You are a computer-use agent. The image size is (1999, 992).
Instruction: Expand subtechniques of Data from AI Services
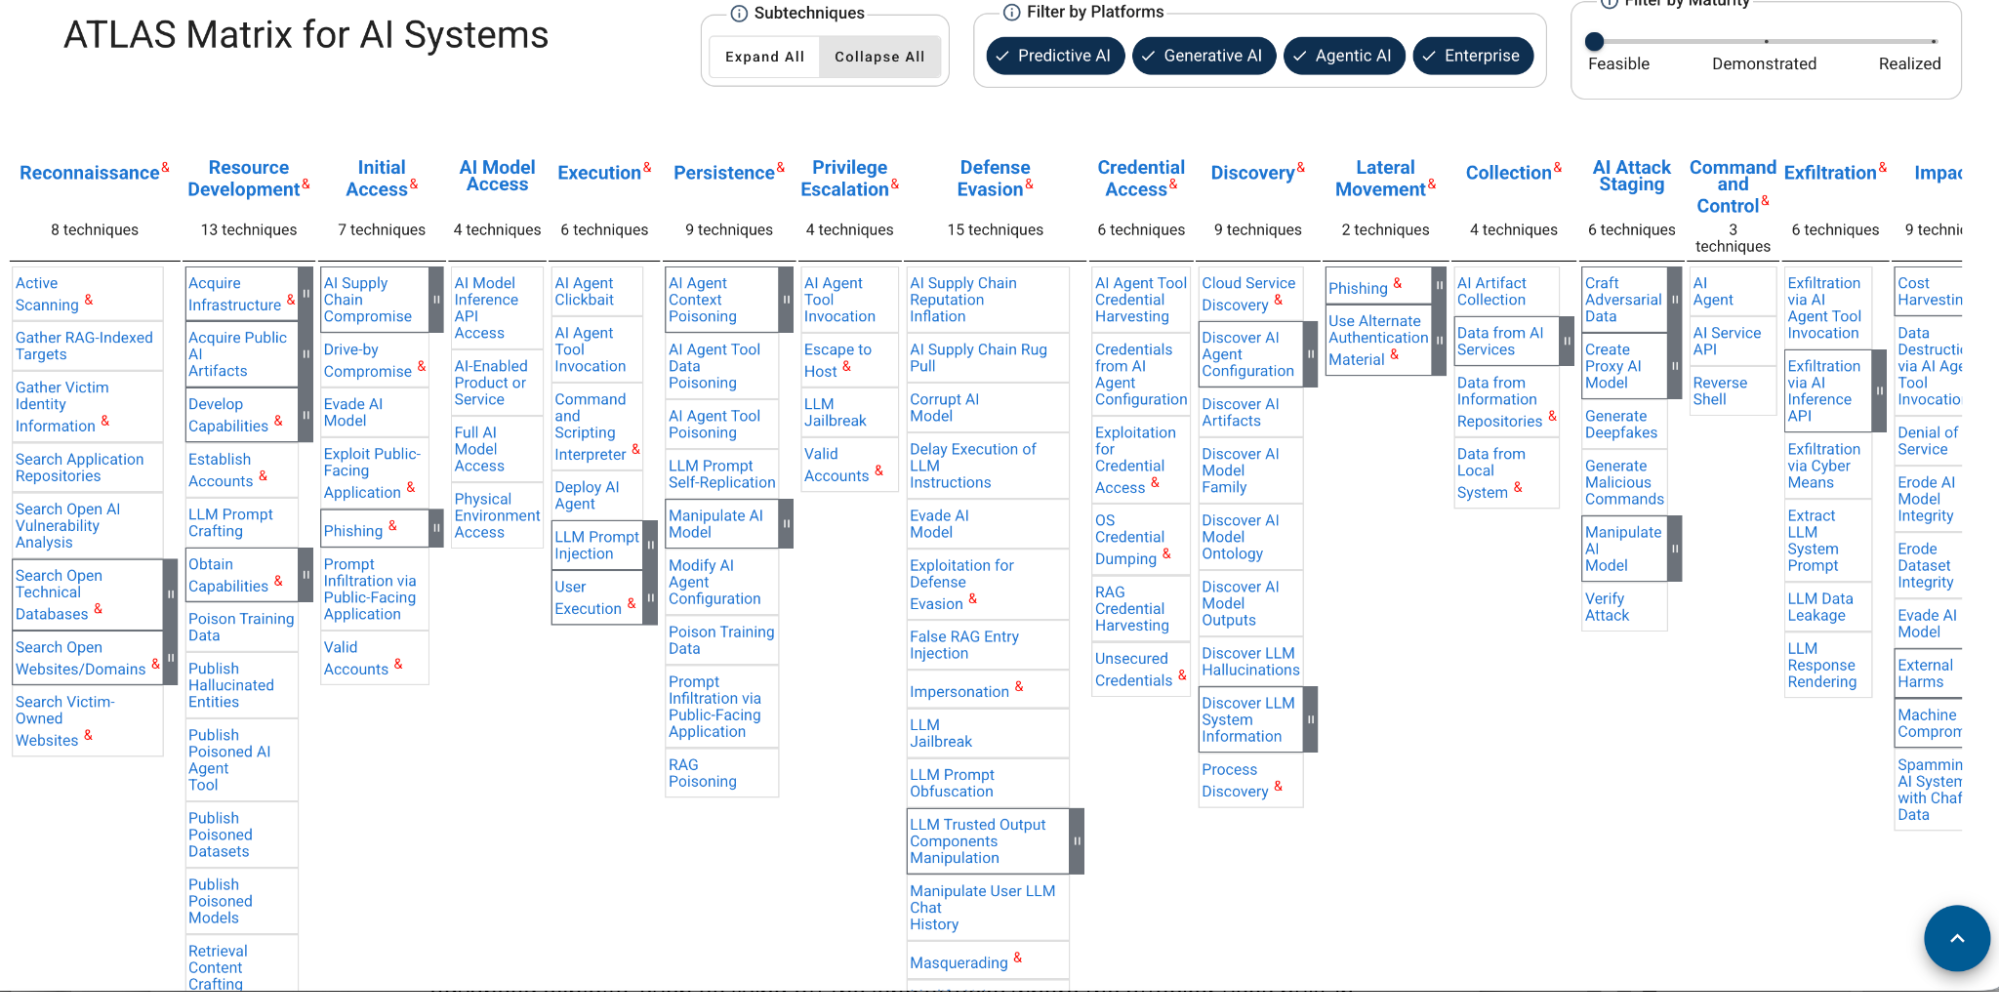pos(1566,341)
